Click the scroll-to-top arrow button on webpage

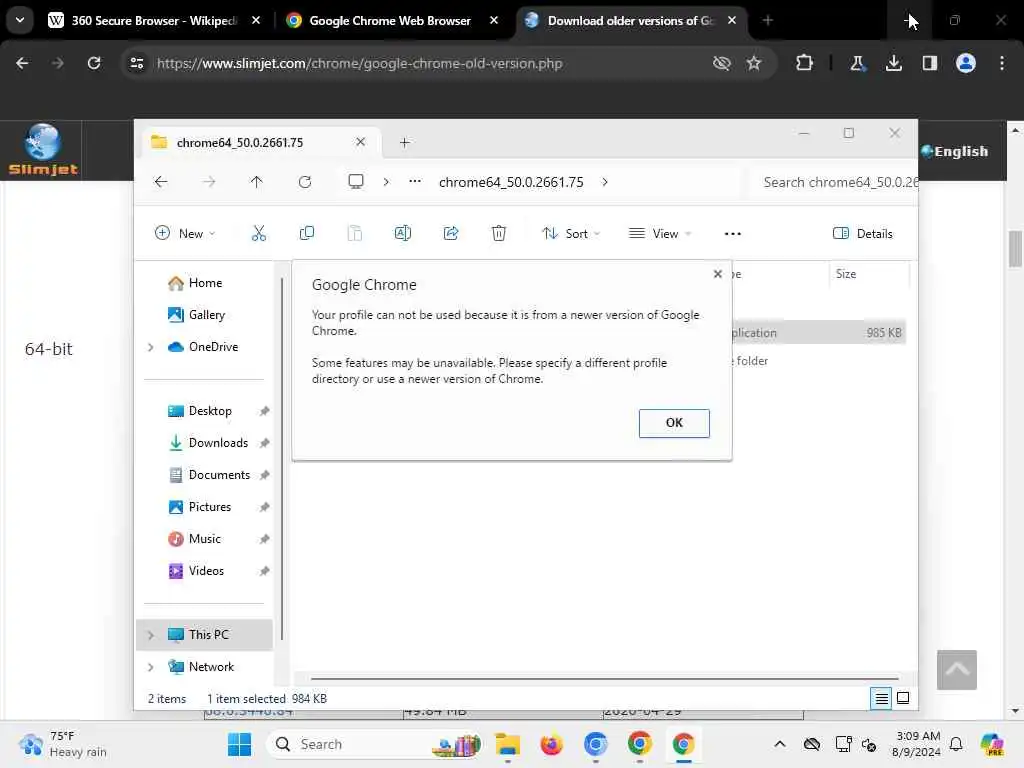(956, 670)
